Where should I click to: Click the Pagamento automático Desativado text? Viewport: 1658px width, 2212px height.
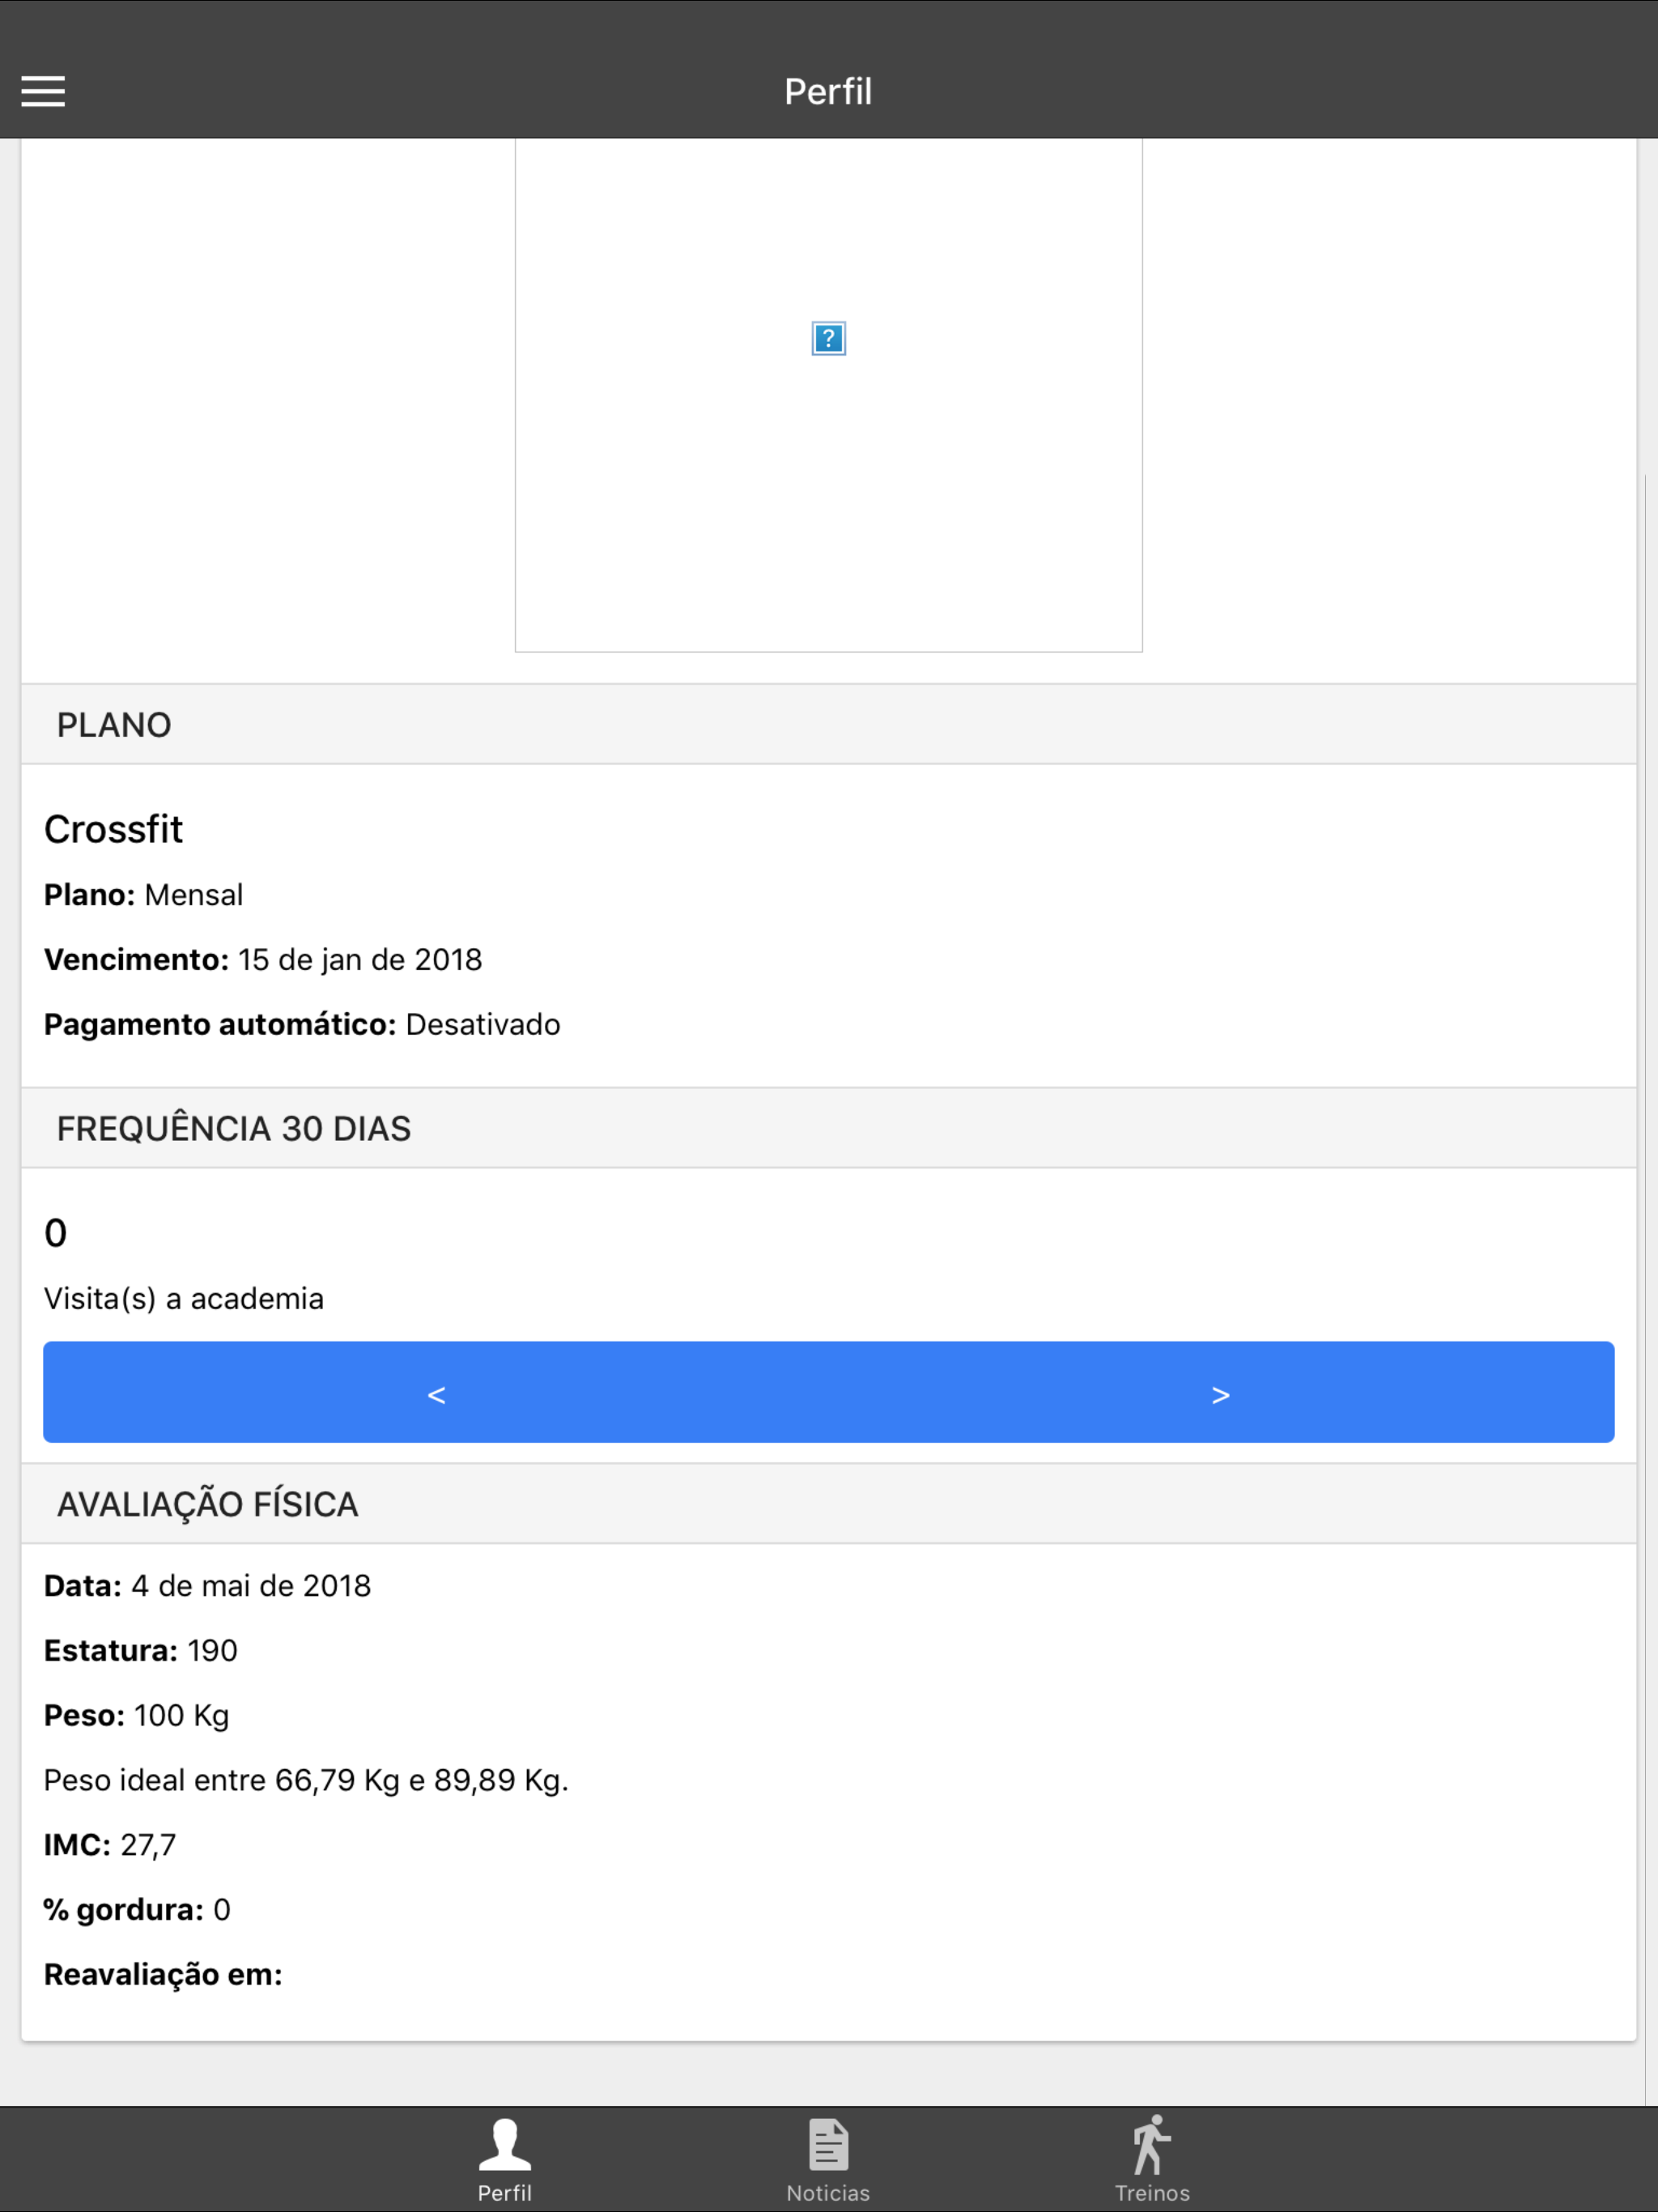click(x=302, y=1024)
